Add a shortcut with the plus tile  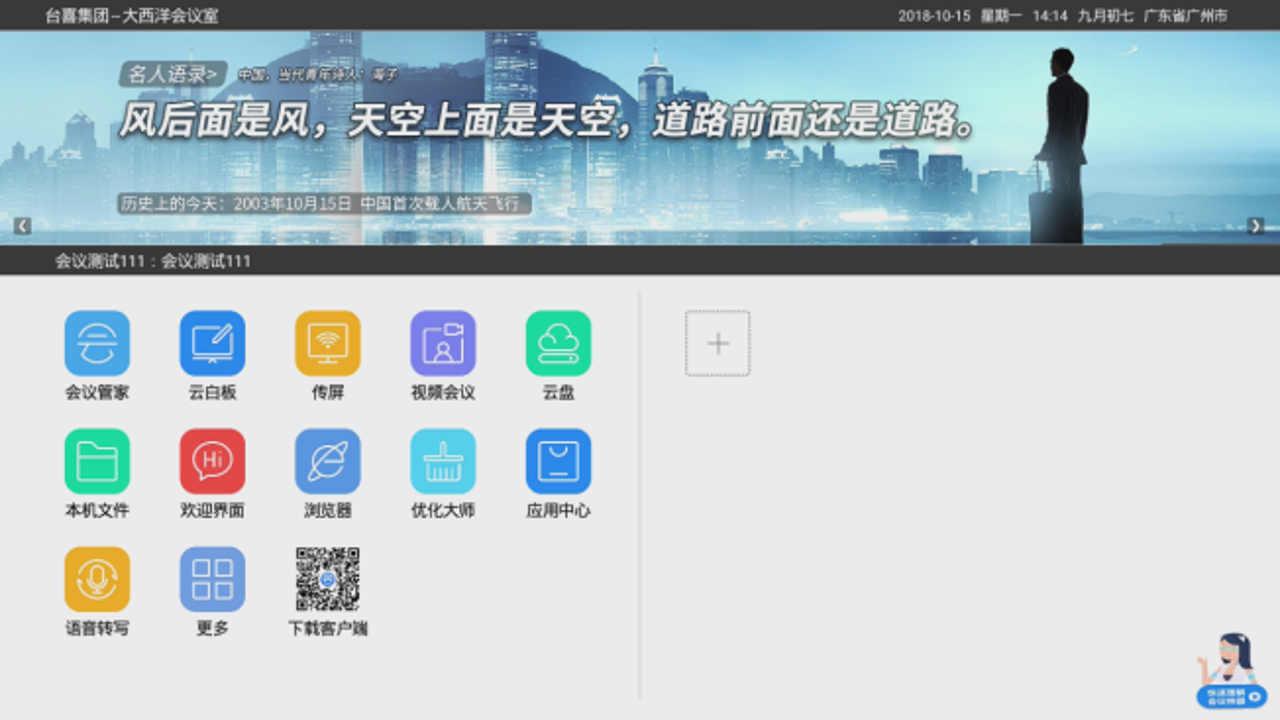click(718, 343)
